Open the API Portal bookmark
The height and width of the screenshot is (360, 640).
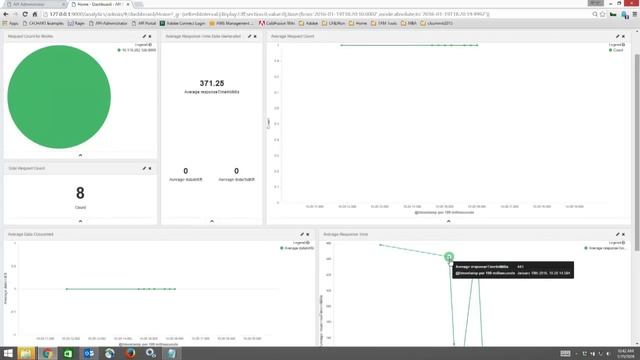tap(144, 23)
